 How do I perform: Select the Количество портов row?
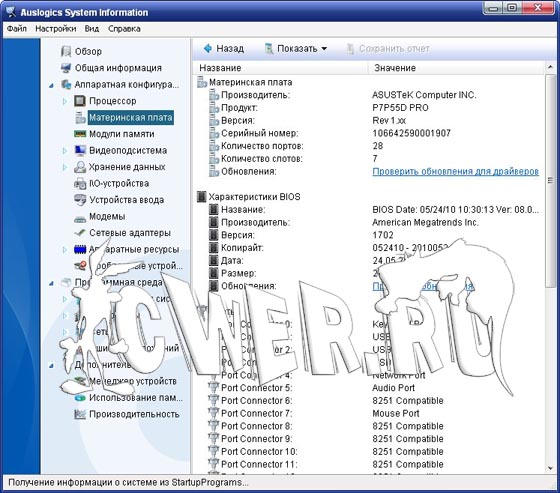369,146
